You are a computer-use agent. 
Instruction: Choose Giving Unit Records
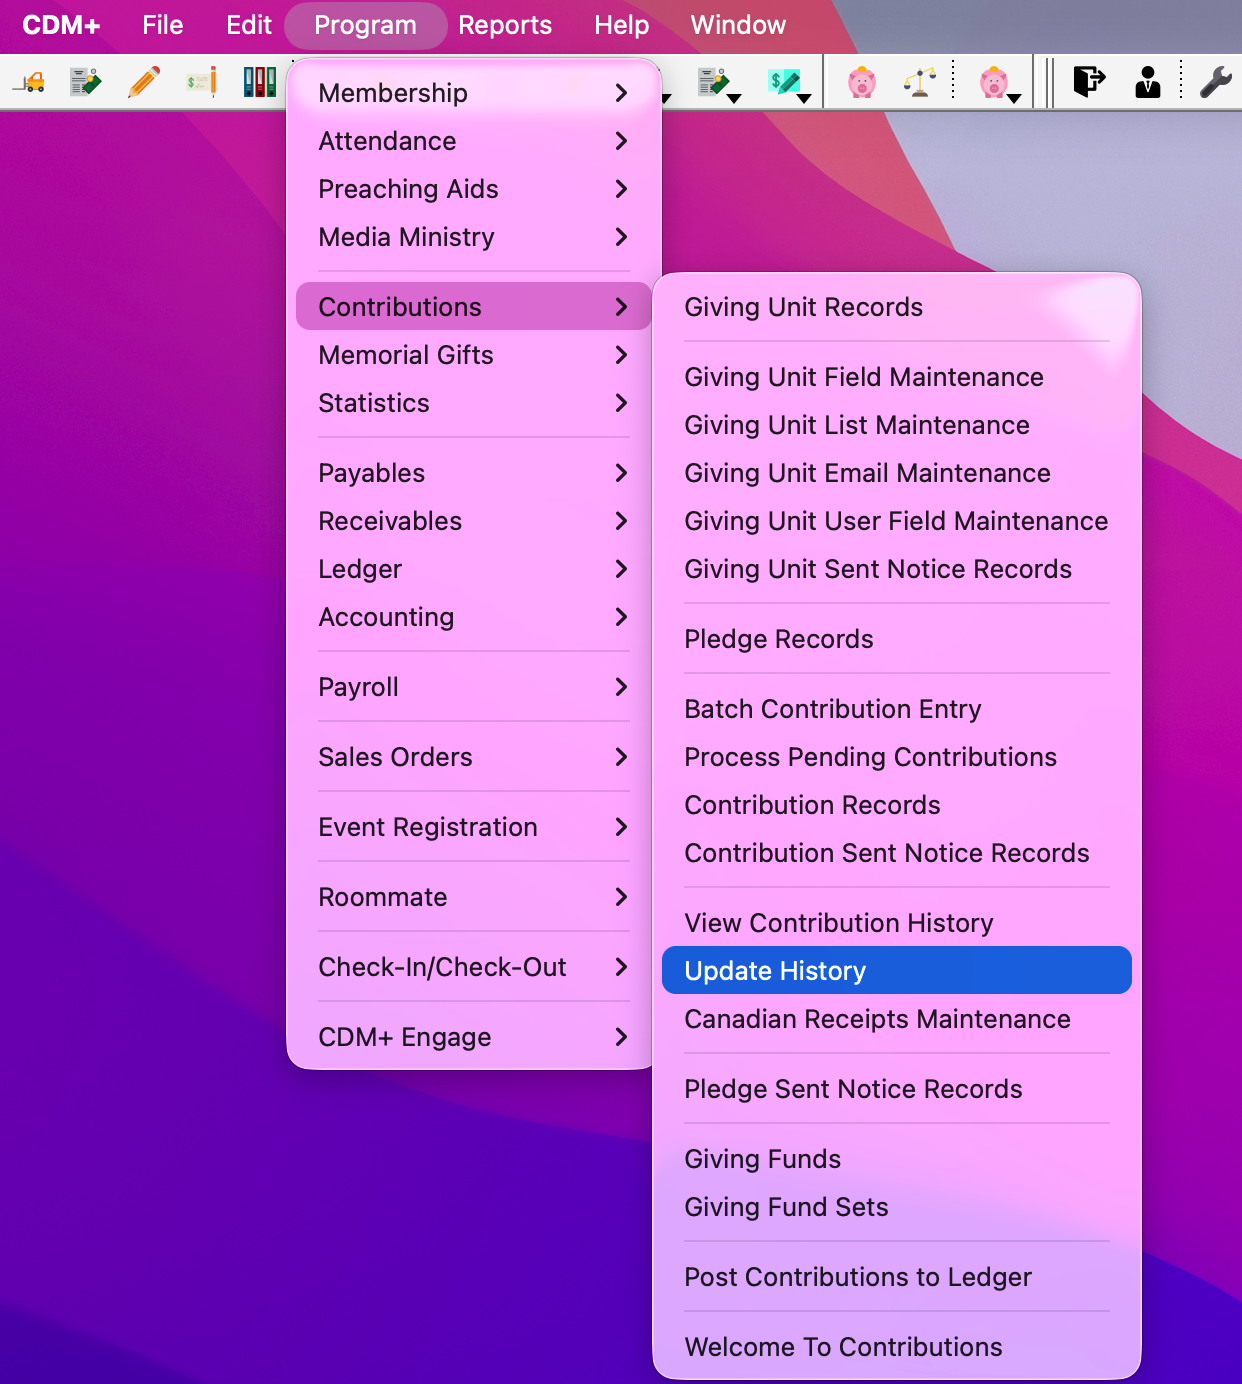pyautogui.click(x=897, y=307)
